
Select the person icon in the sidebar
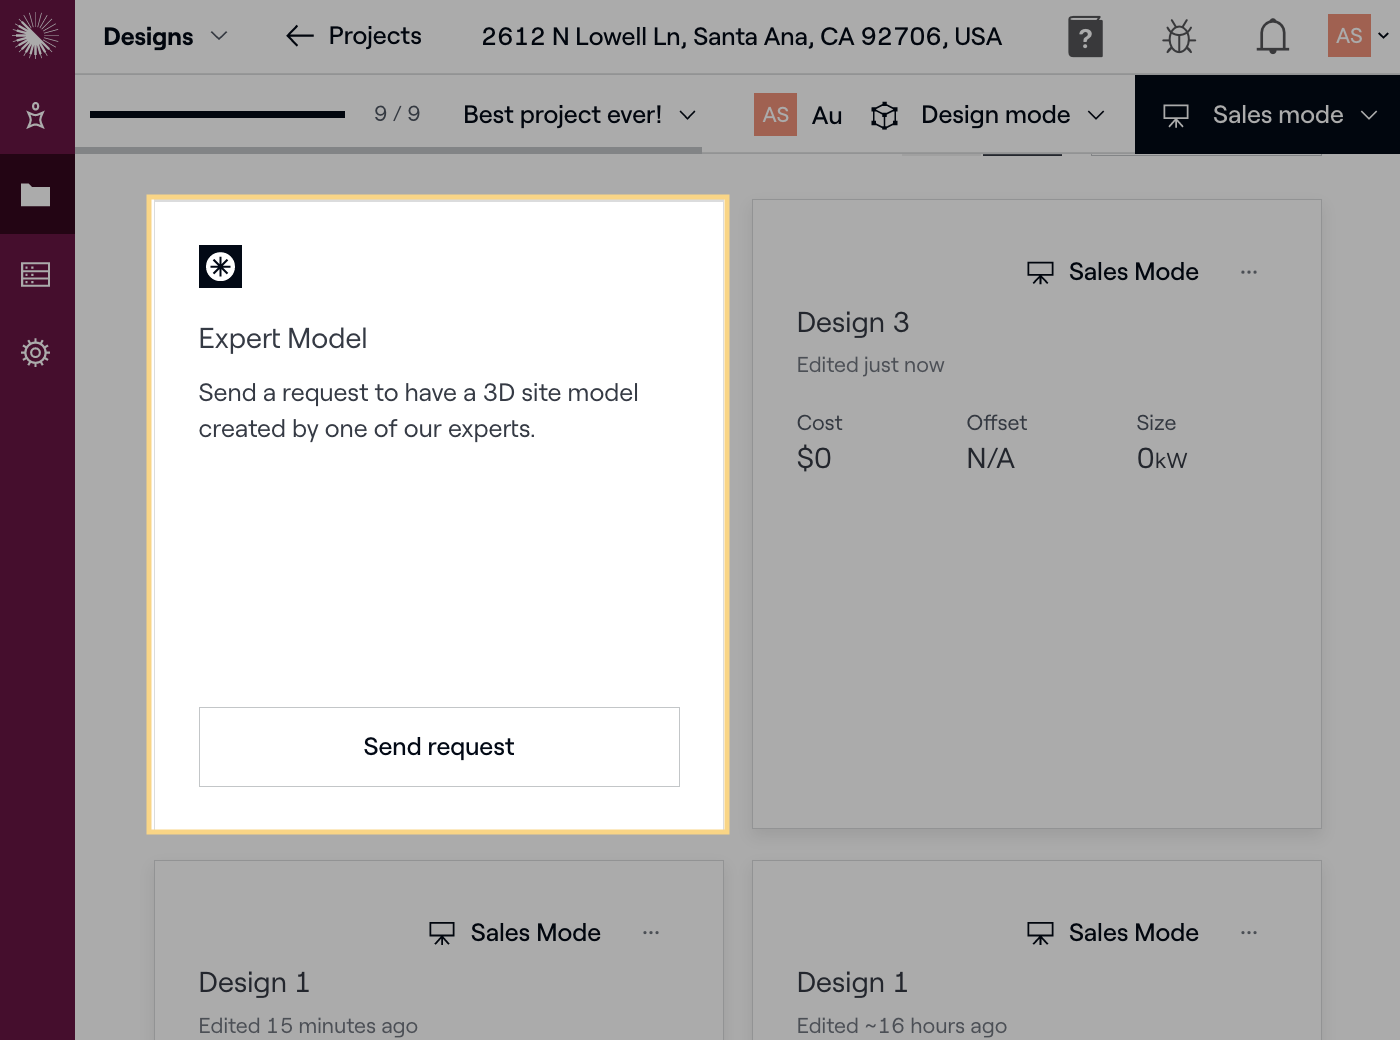click(36, 115)
